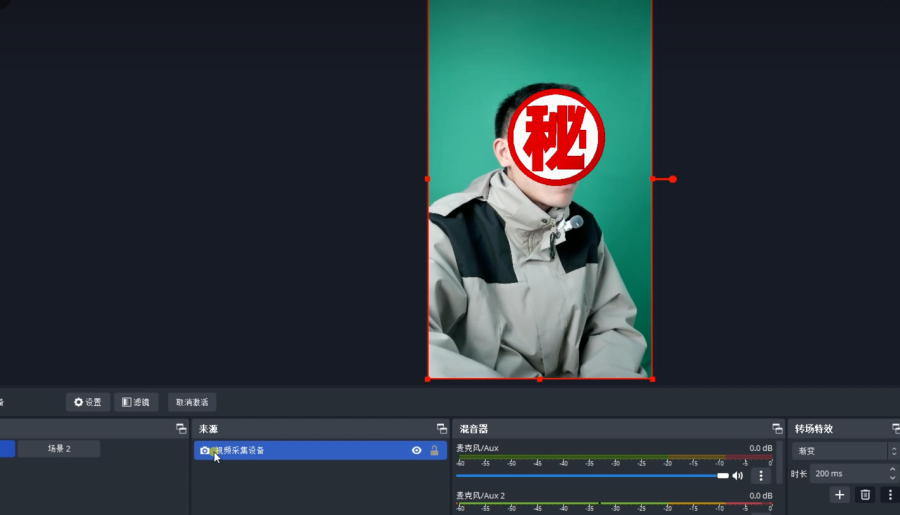Open source 设置 properties button
This screenshot has width=900, height=515.
(x=88, y=402)
